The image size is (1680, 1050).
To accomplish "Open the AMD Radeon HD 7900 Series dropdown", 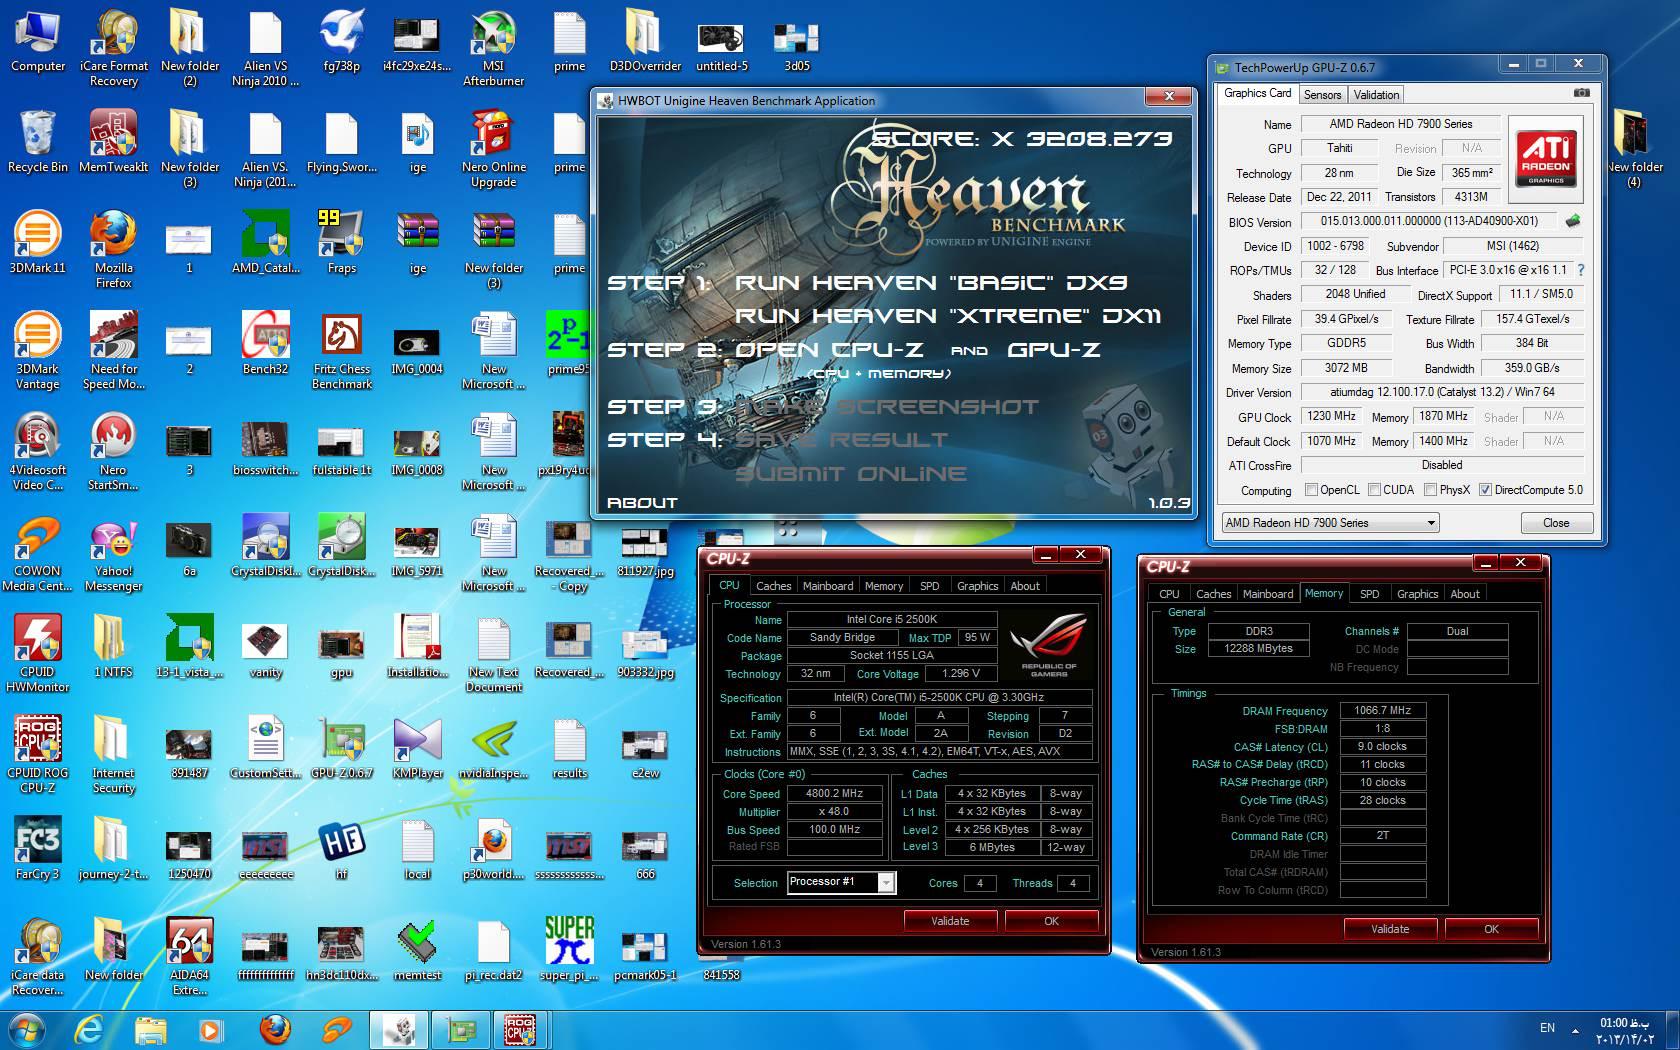I will (x=1330, y=523).
